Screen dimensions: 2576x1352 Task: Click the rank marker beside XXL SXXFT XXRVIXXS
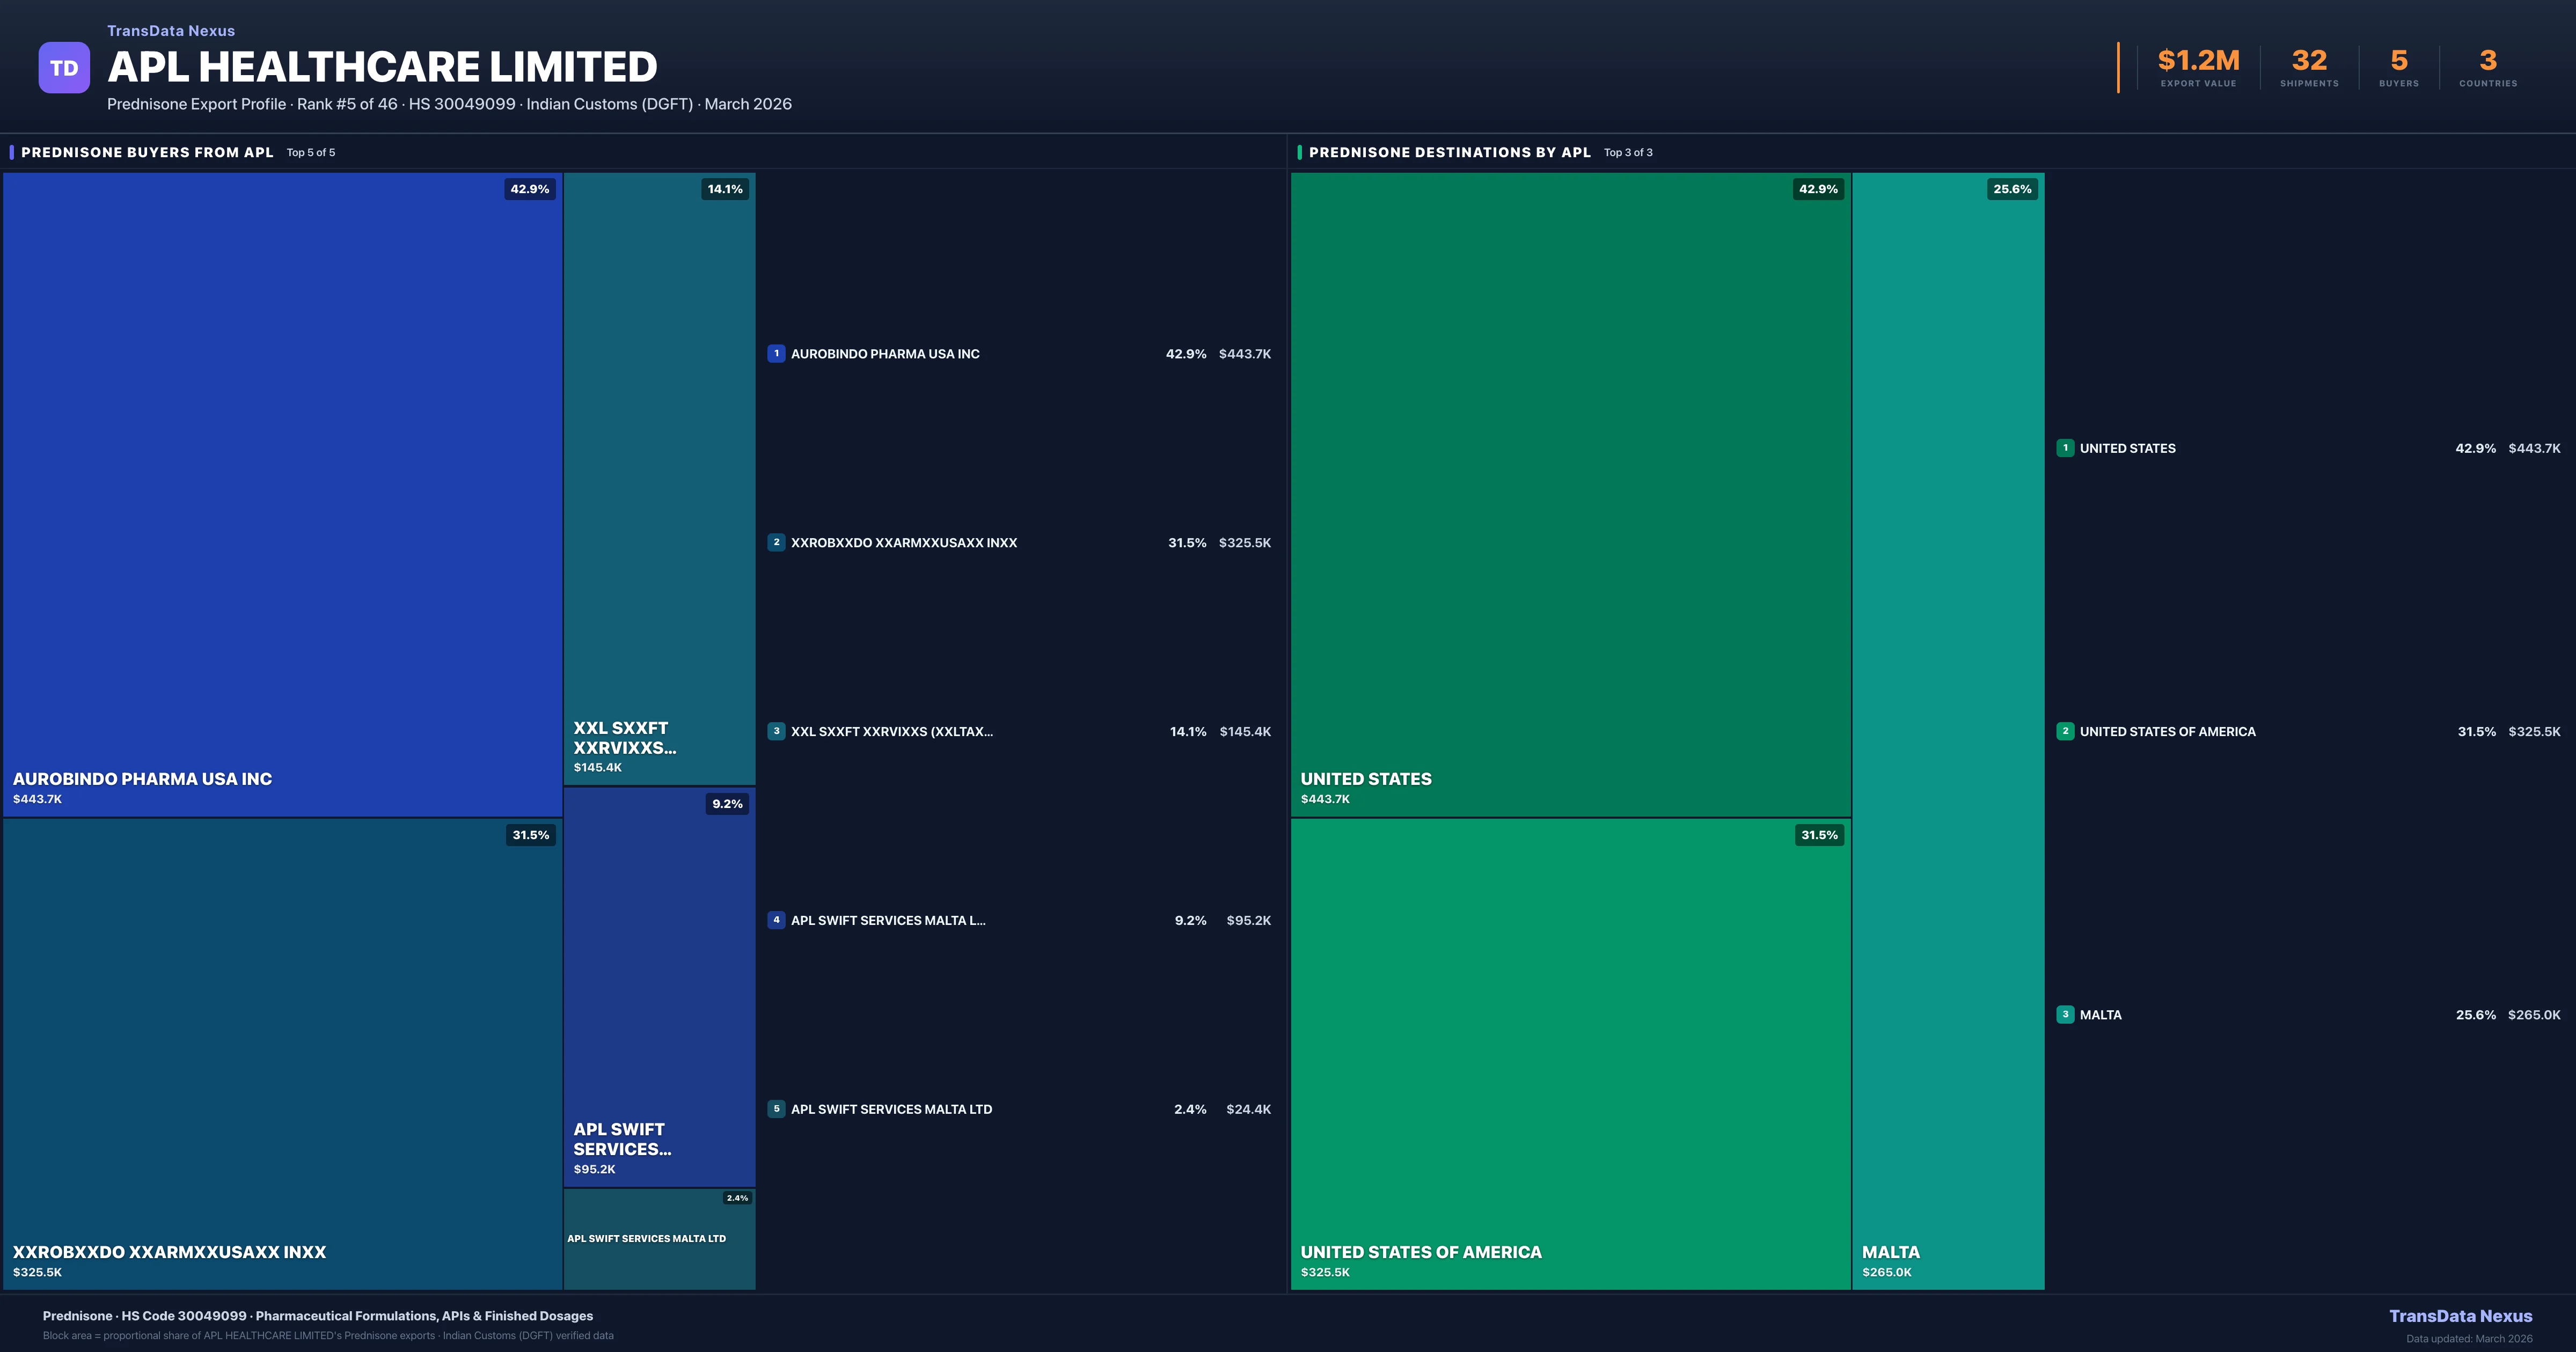777,731
